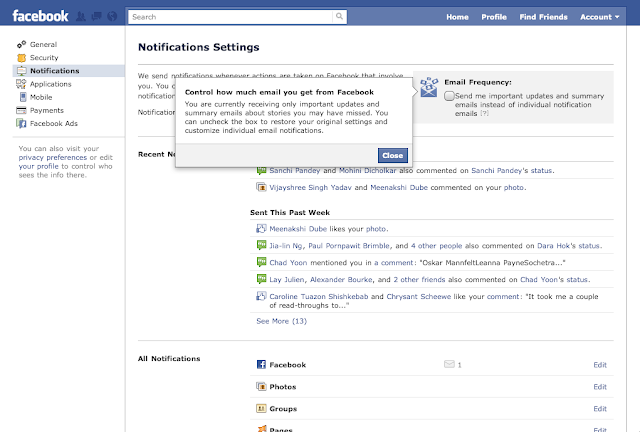Viewport: 640px width, 432px height.
Task: Click the search magnifier icon
Action: pos(339,16)
